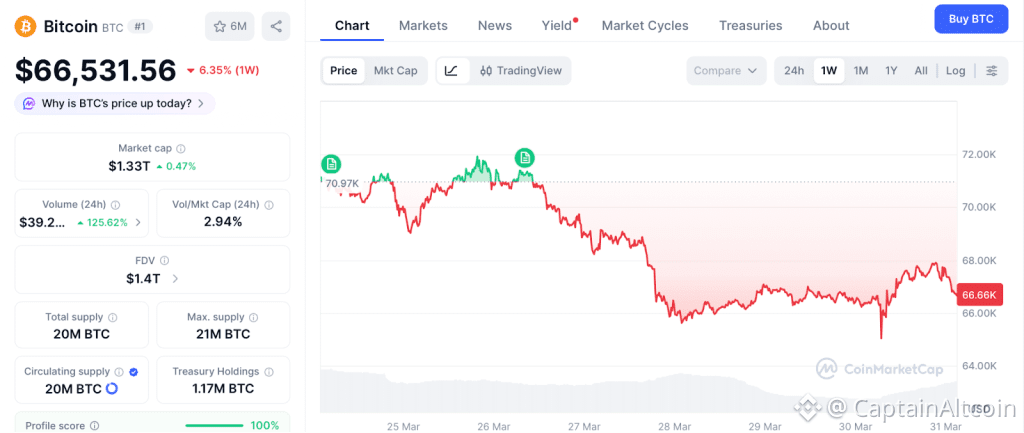Click the Buy BTC button
This screenshot has height=433, width=1024.
pyautogui.click(x=970, y=19)
